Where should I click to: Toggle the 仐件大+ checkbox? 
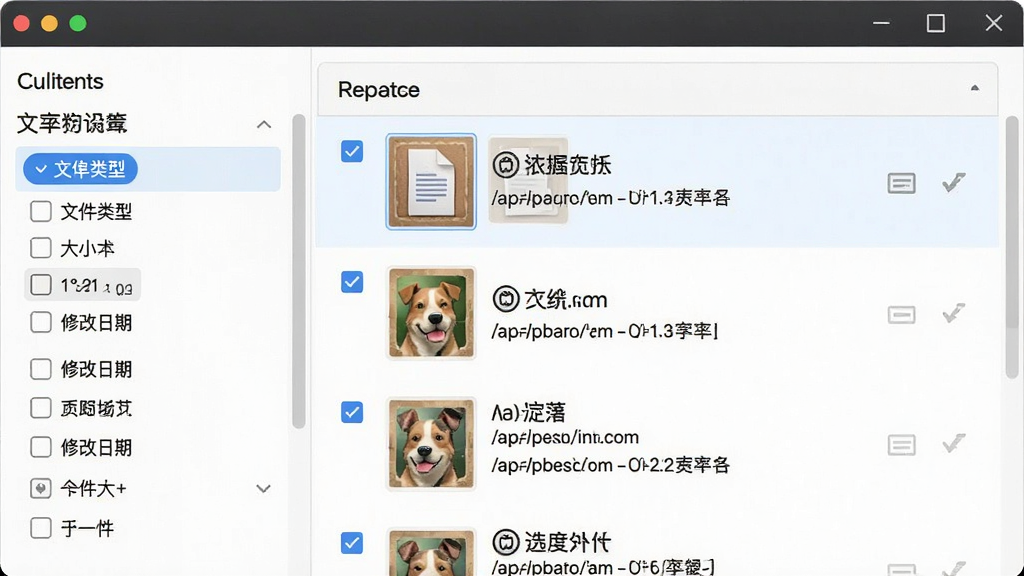point(40,488)
